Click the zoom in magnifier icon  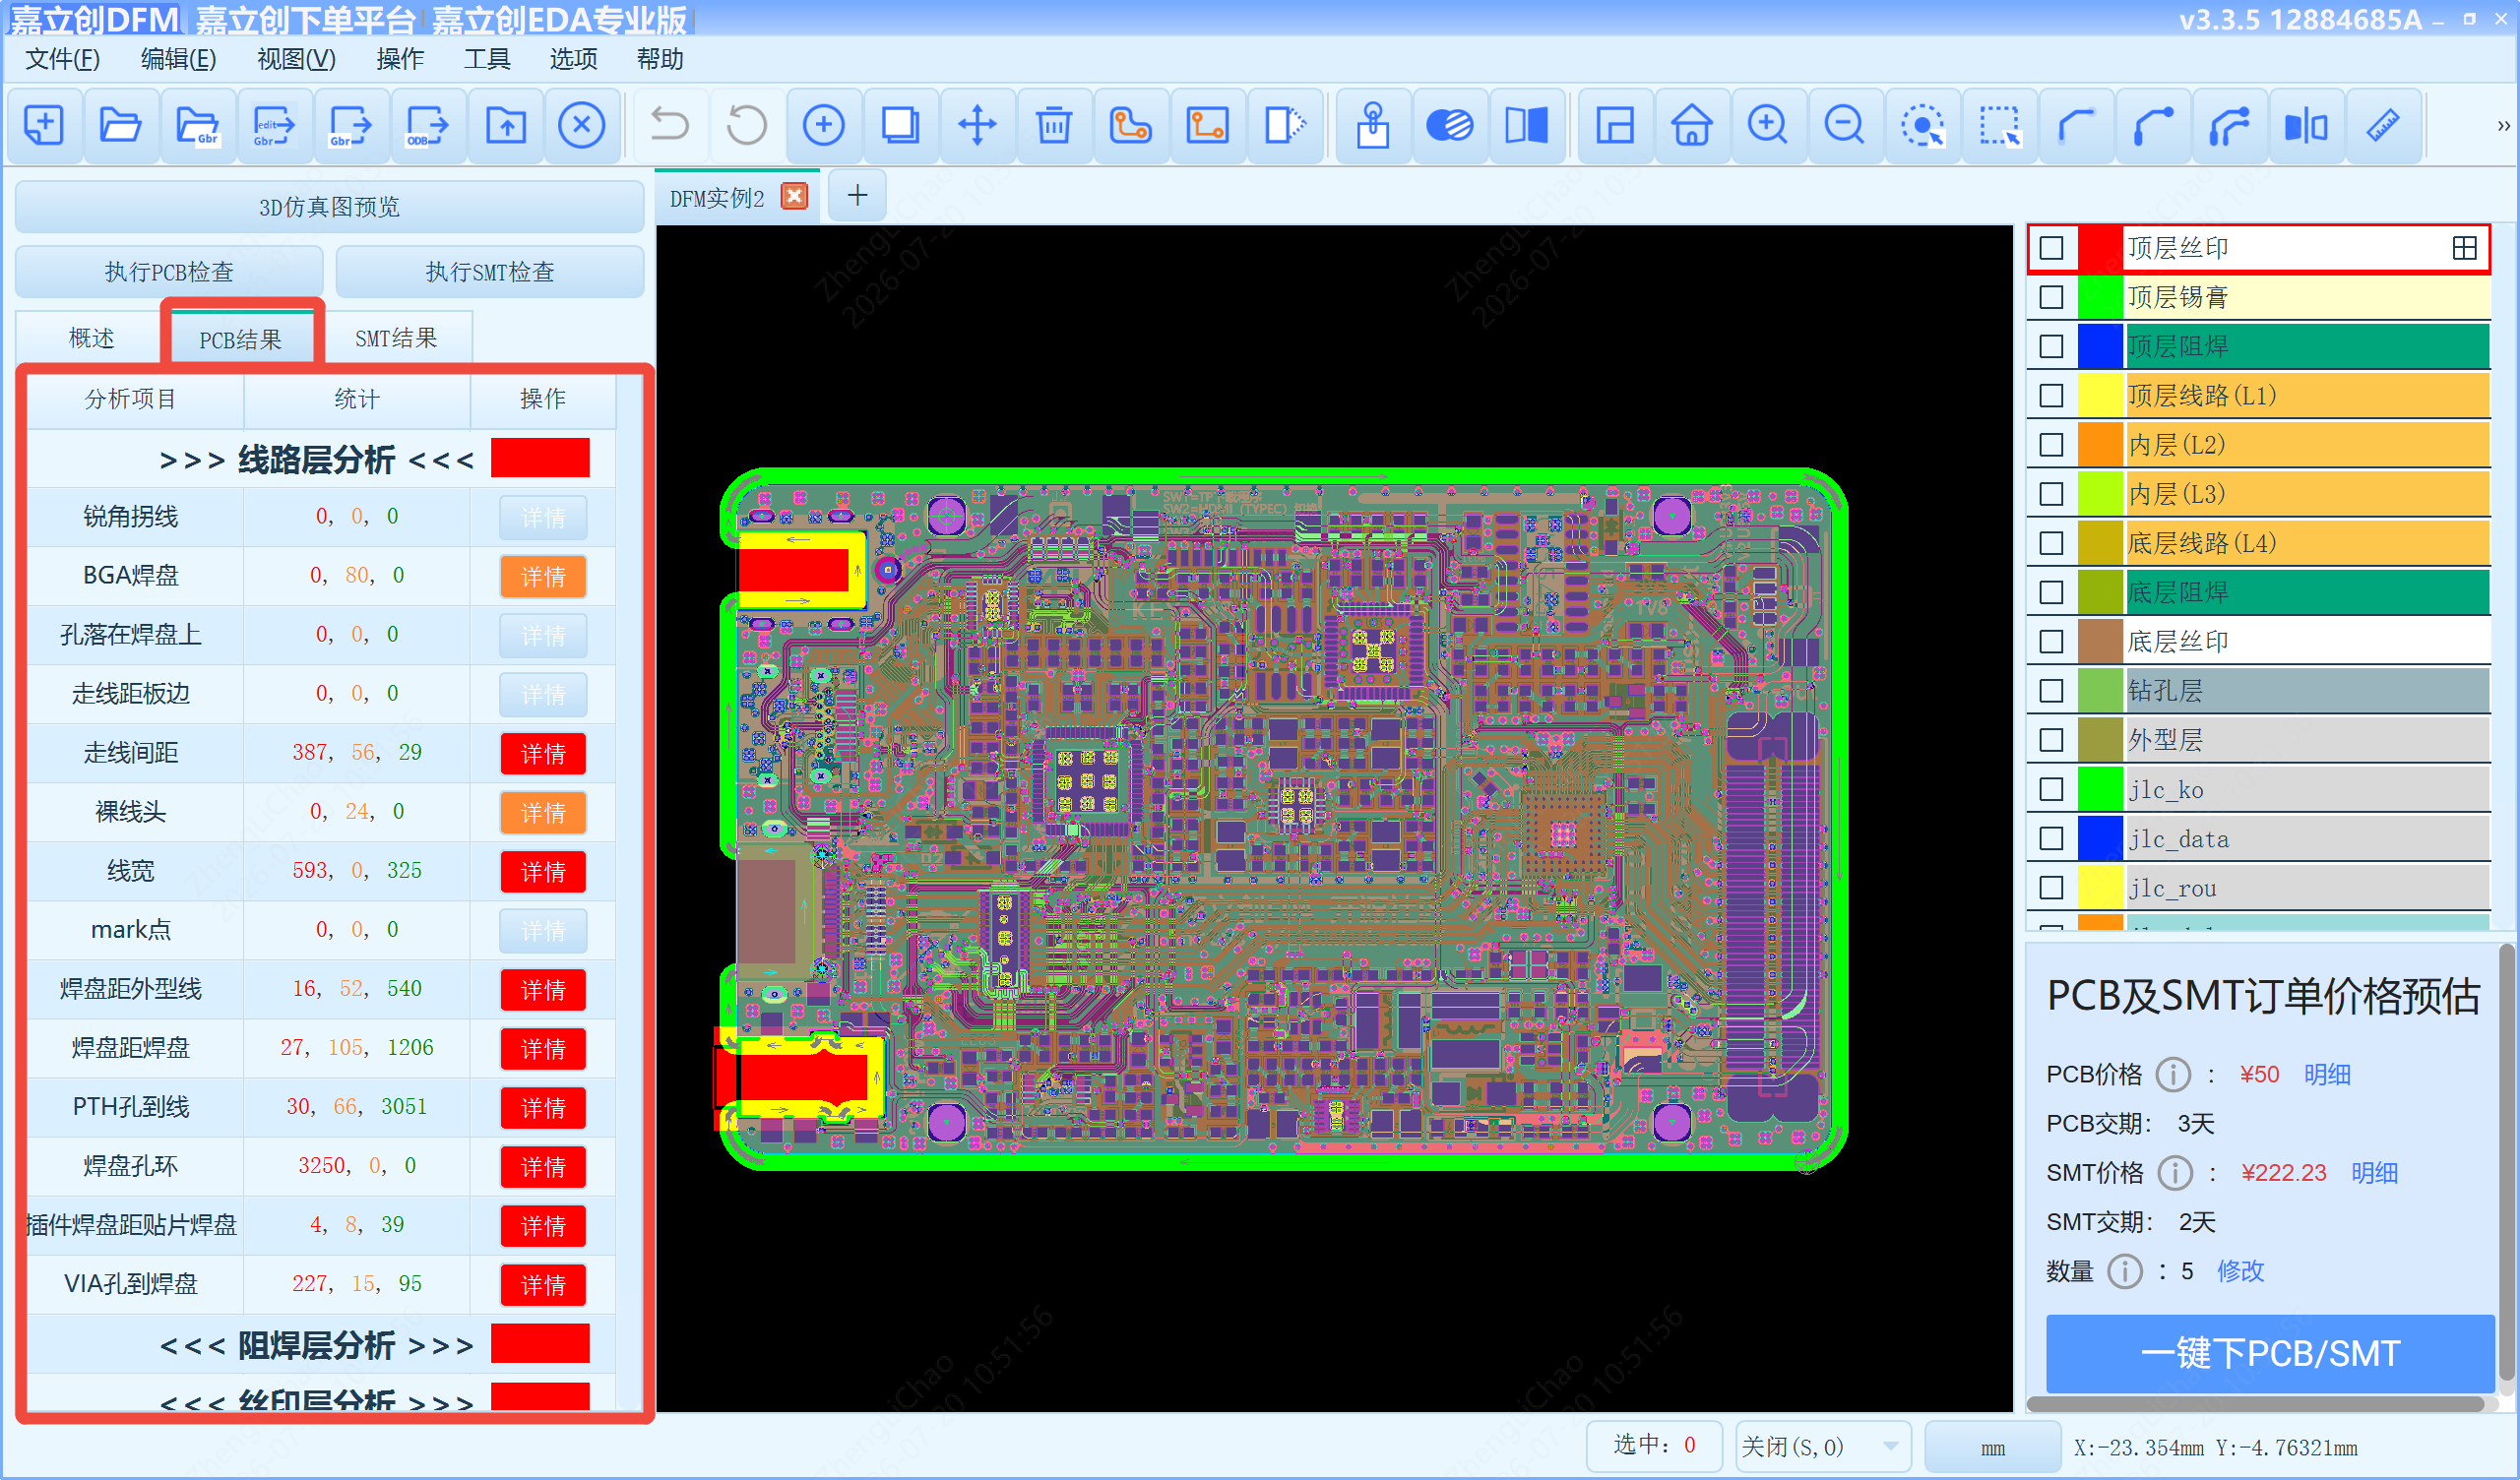click(1767, 126)
